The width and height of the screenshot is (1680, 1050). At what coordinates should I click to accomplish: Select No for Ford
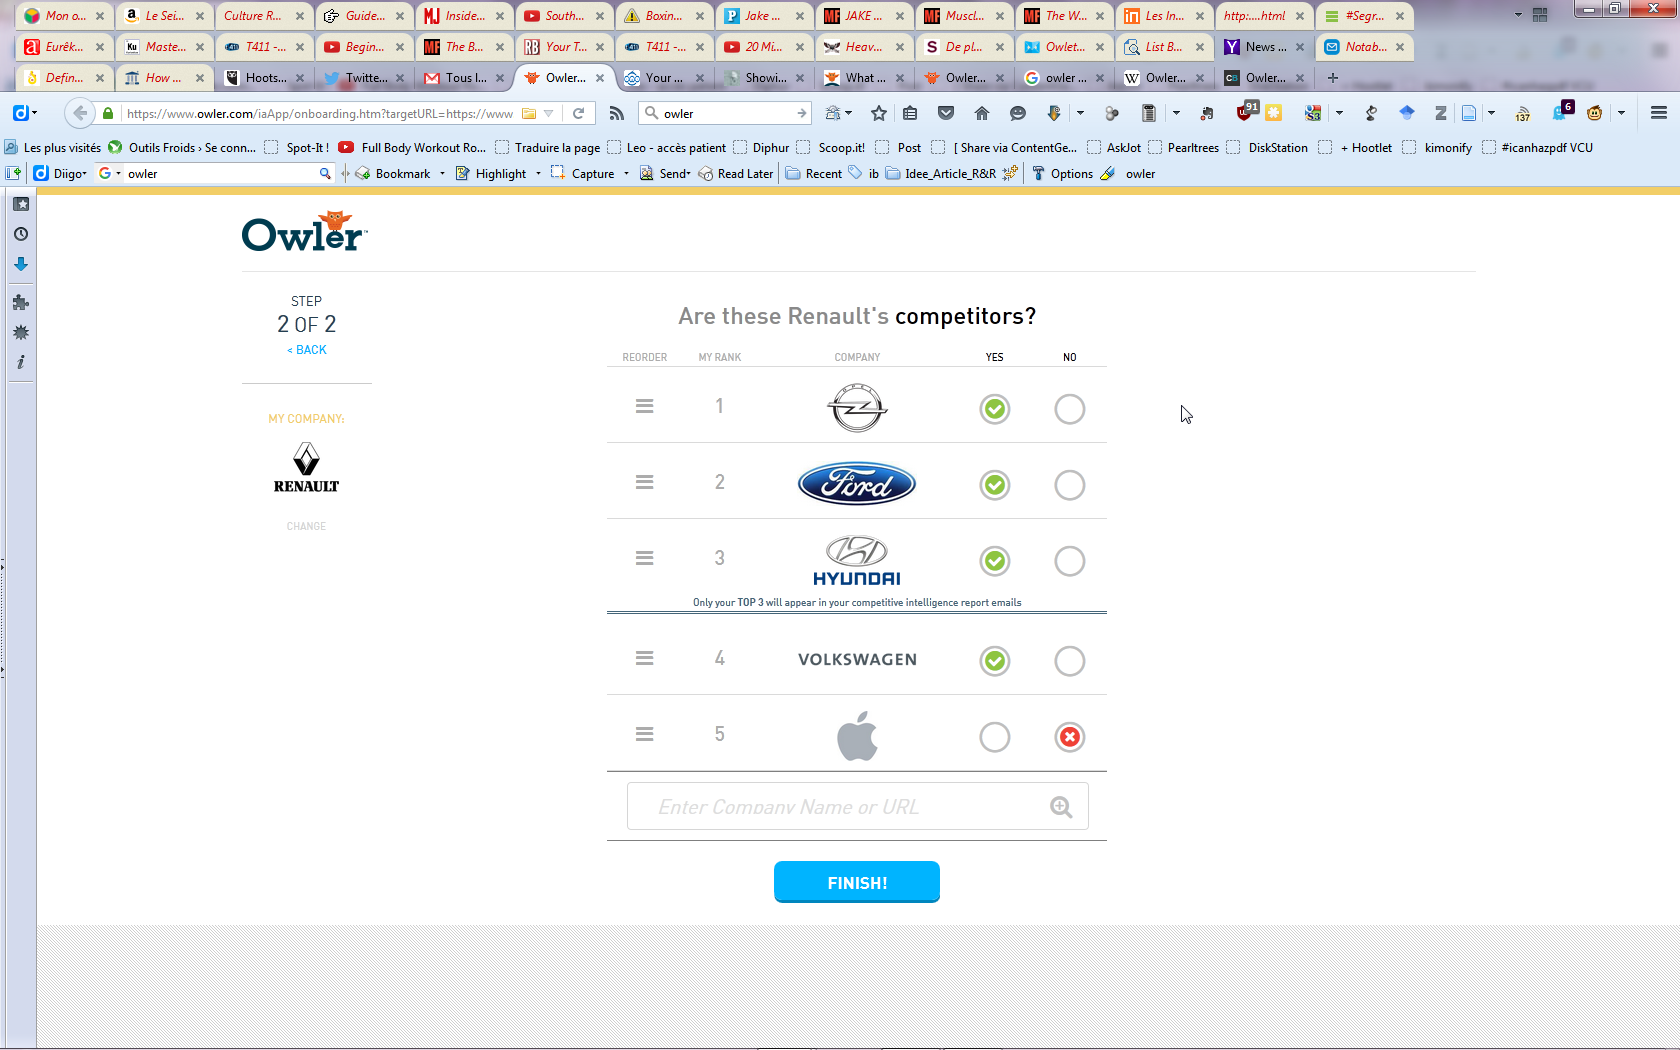(x=1070, y=485)
